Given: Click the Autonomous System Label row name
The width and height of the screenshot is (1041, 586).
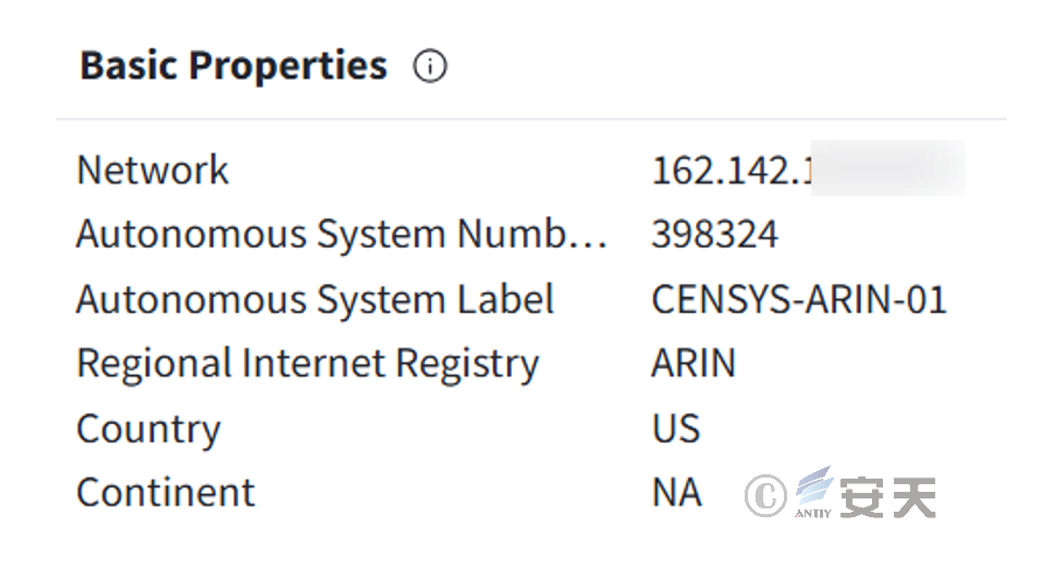Looking at the screenshot, I should (315, 300).
